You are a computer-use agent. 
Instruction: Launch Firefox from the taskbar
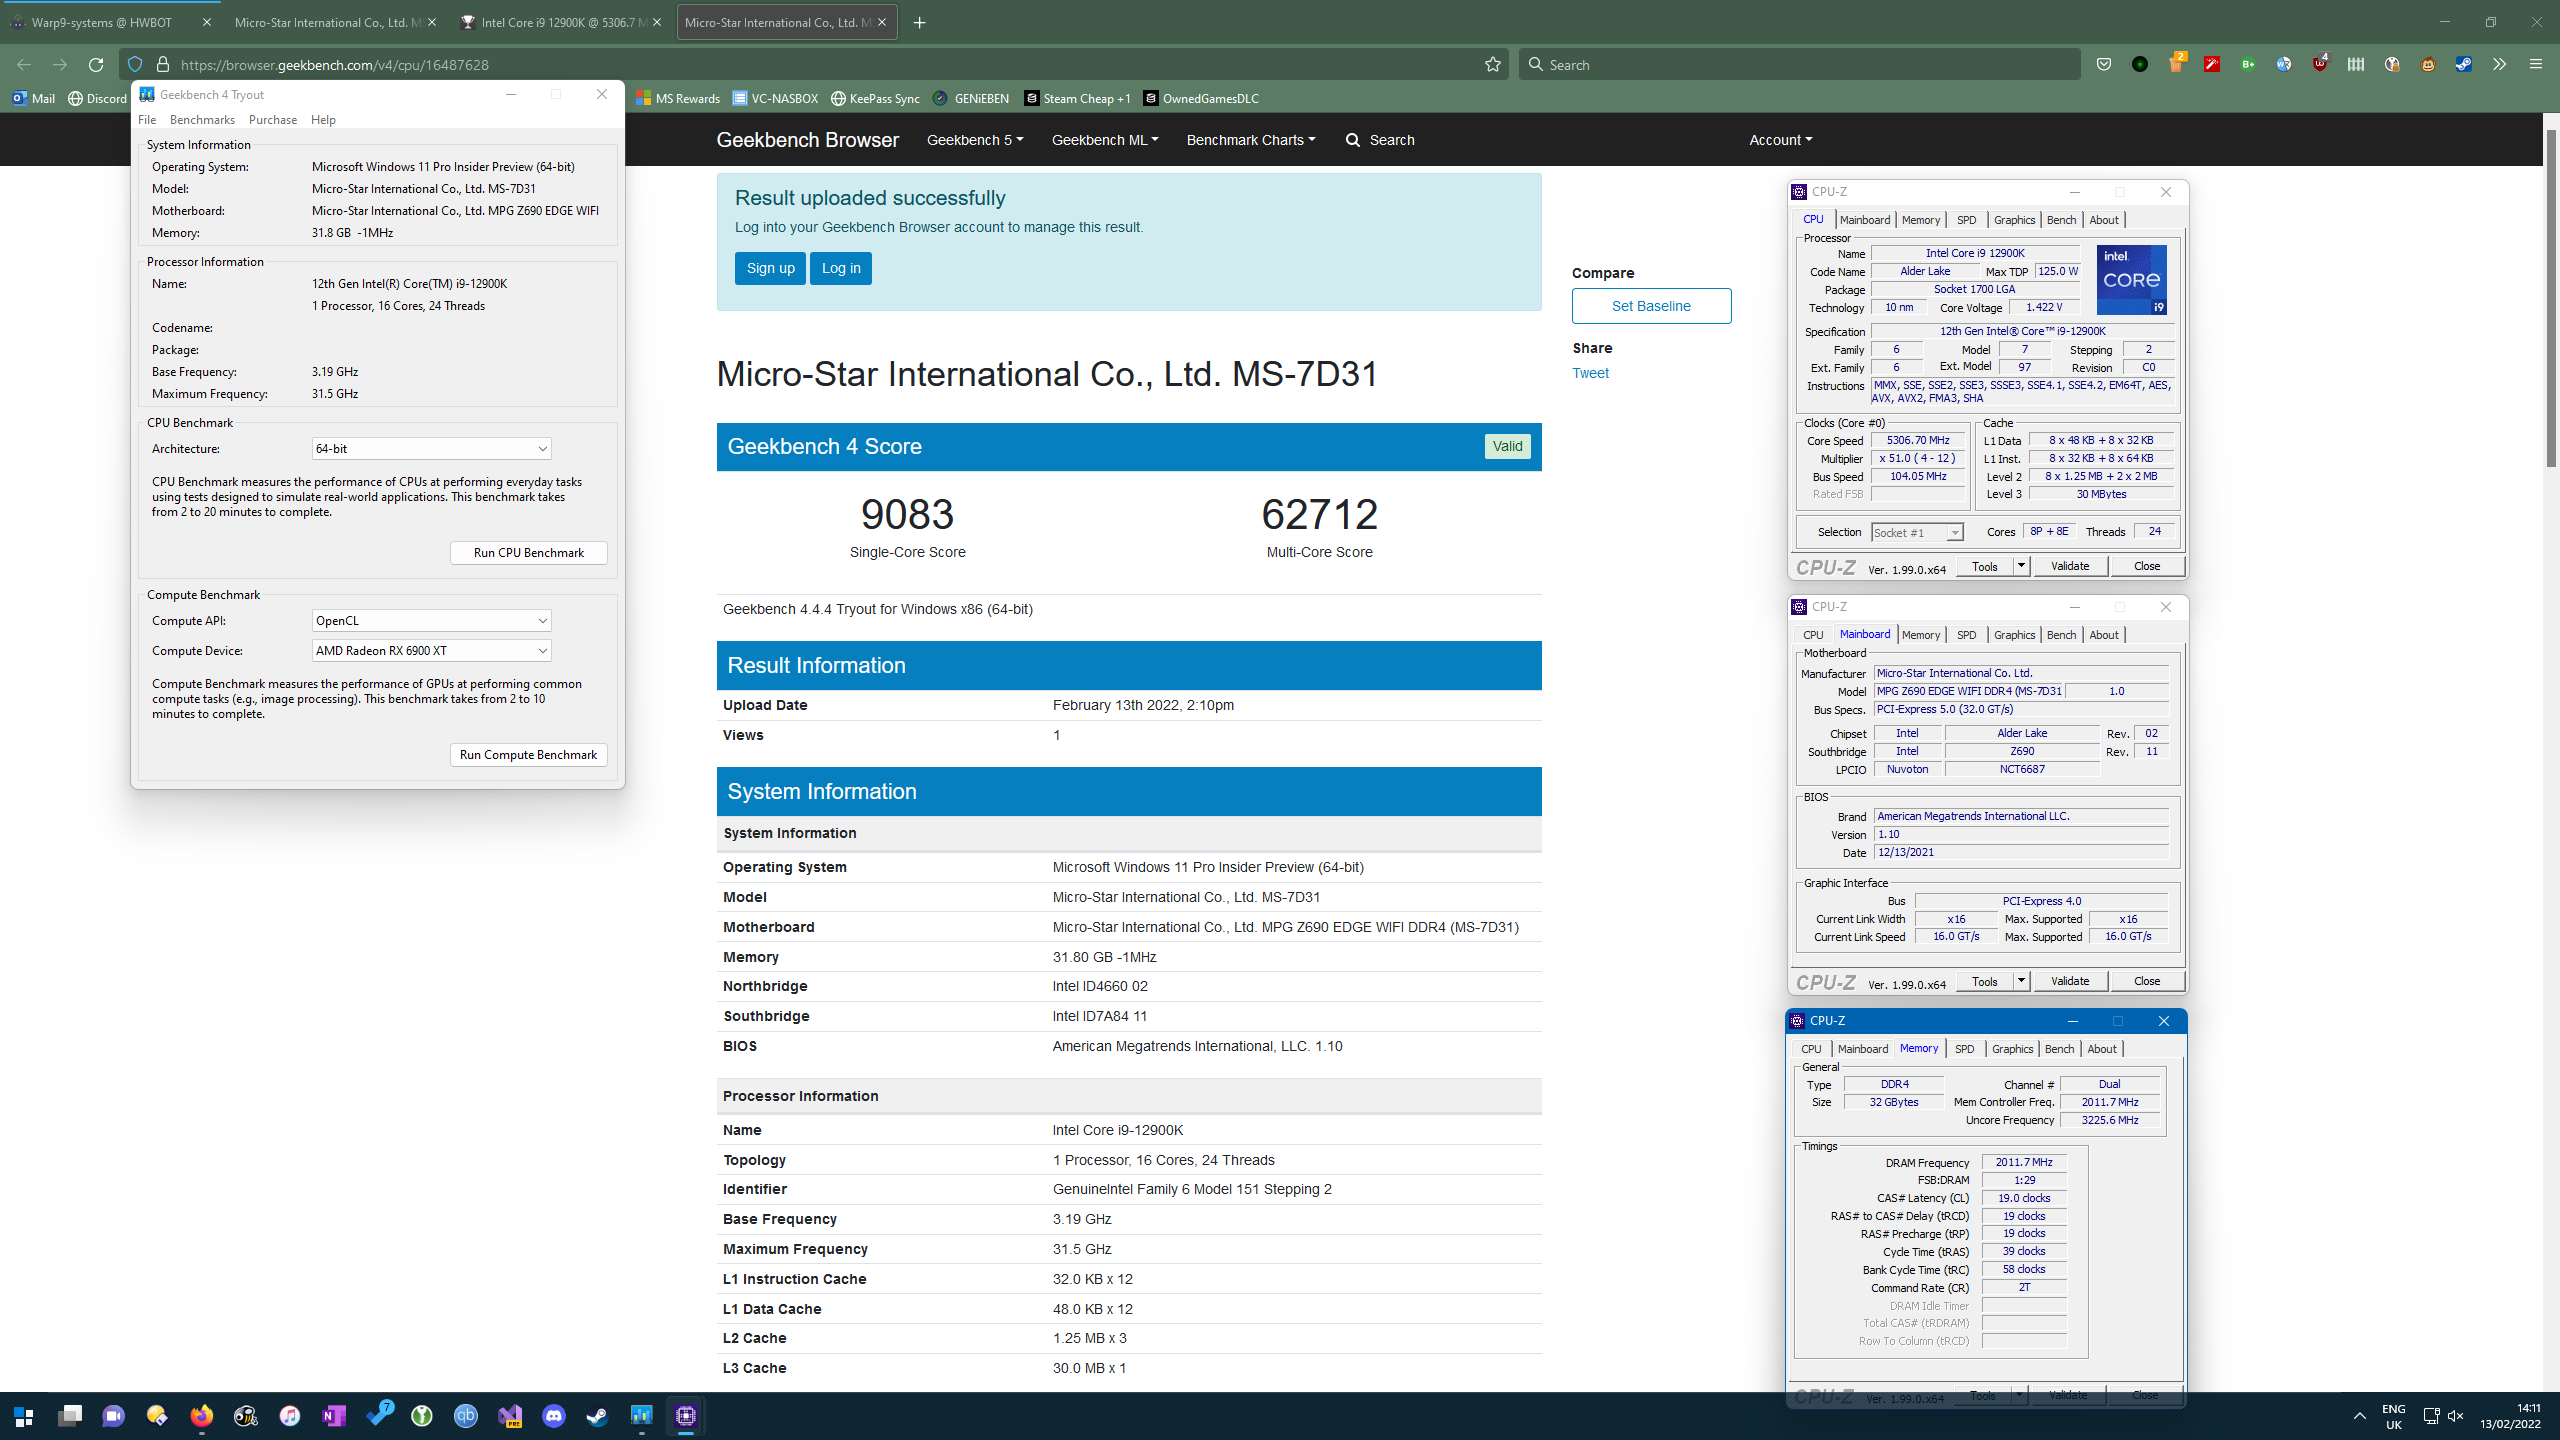(x=202, y=1416)
